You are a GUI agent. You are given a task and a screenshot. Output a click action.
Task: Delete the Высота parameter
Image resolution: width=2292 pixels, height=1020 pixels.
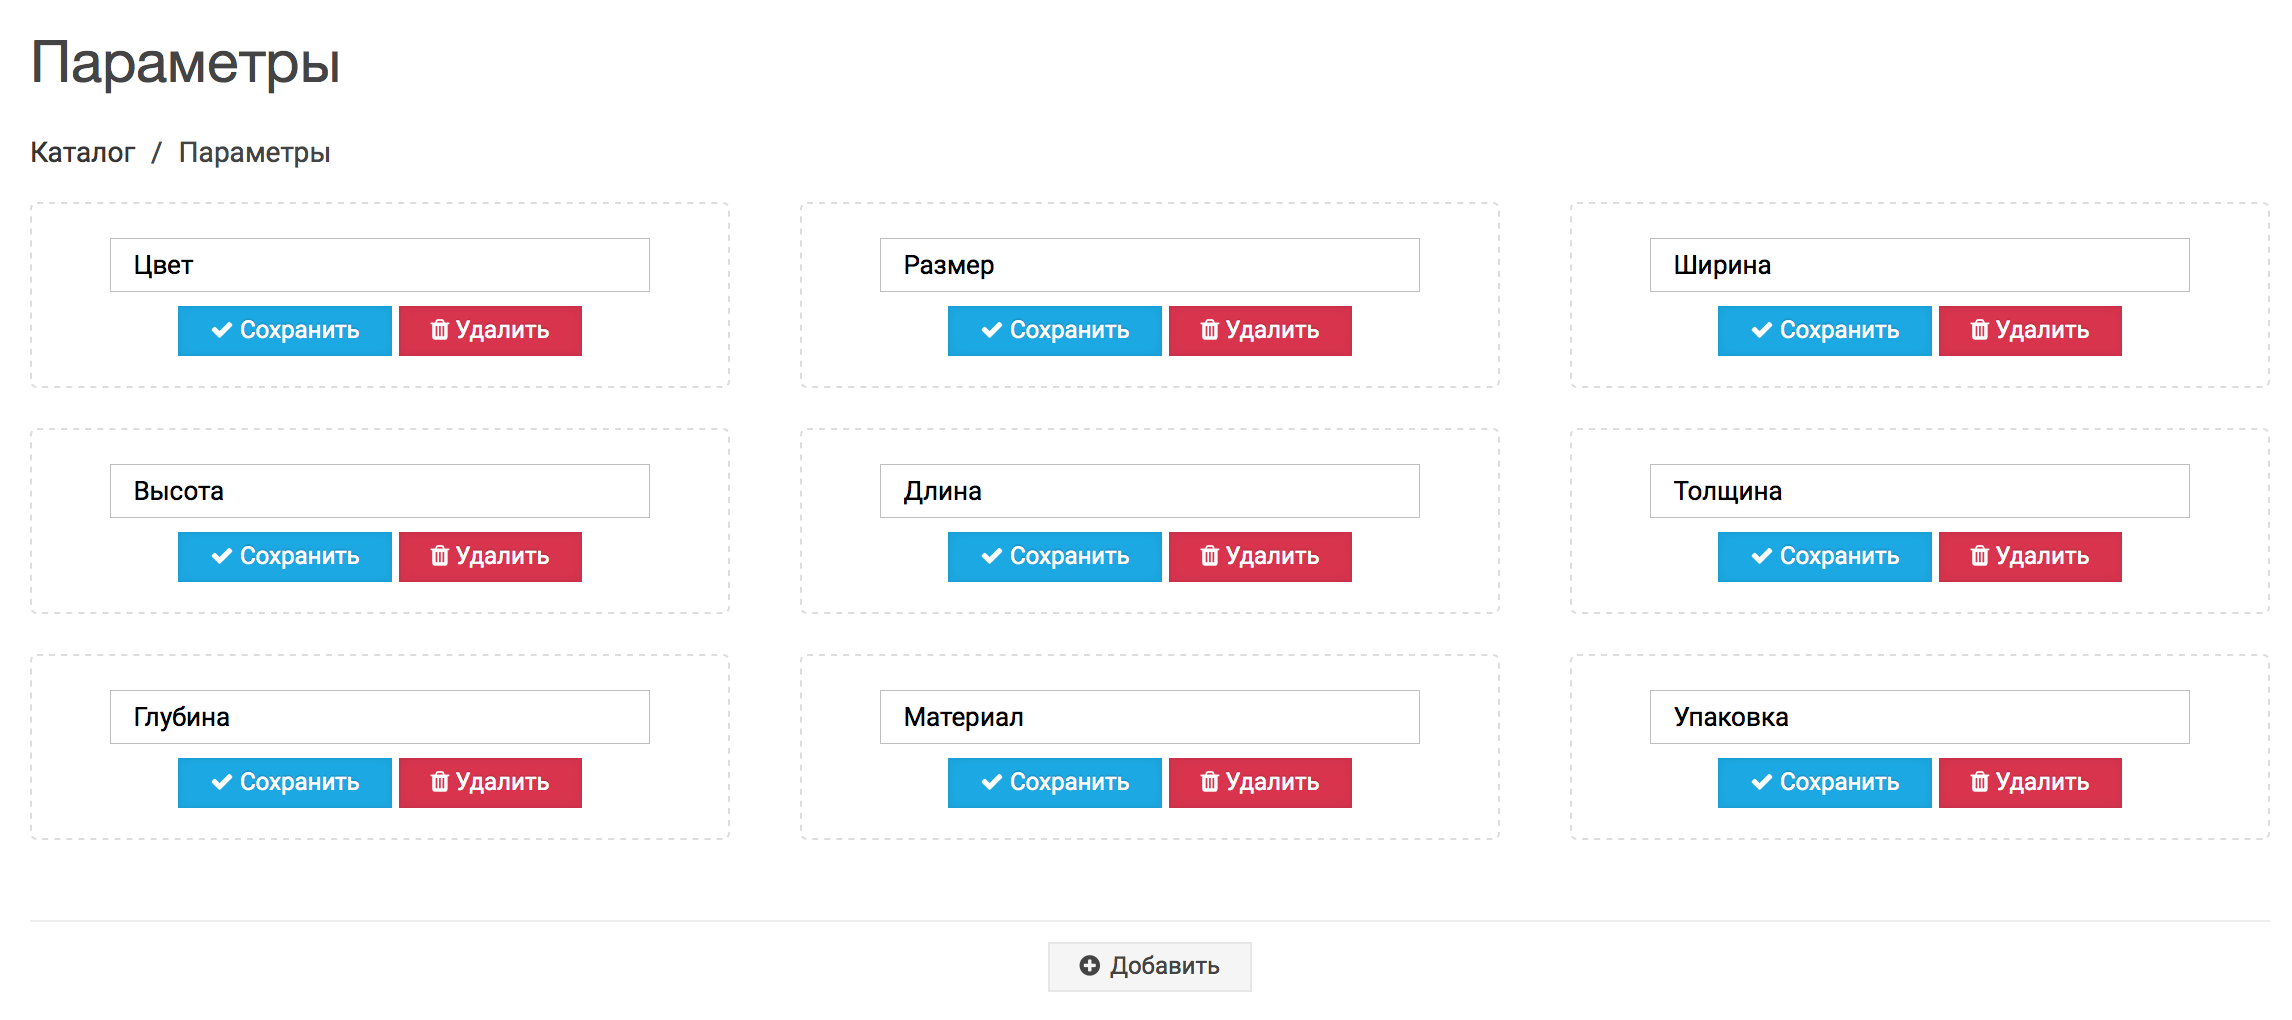490,557
